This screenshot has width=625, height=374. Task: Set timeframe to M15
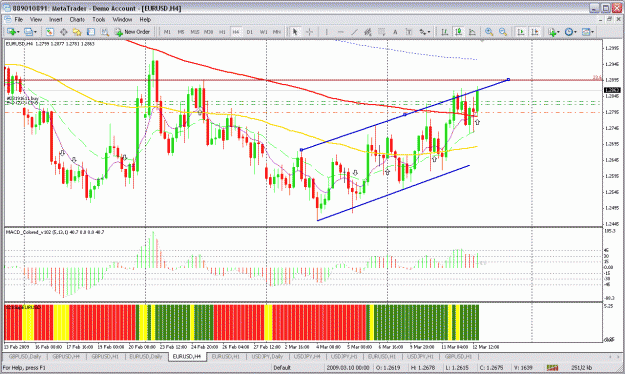(x=195, y=32)
